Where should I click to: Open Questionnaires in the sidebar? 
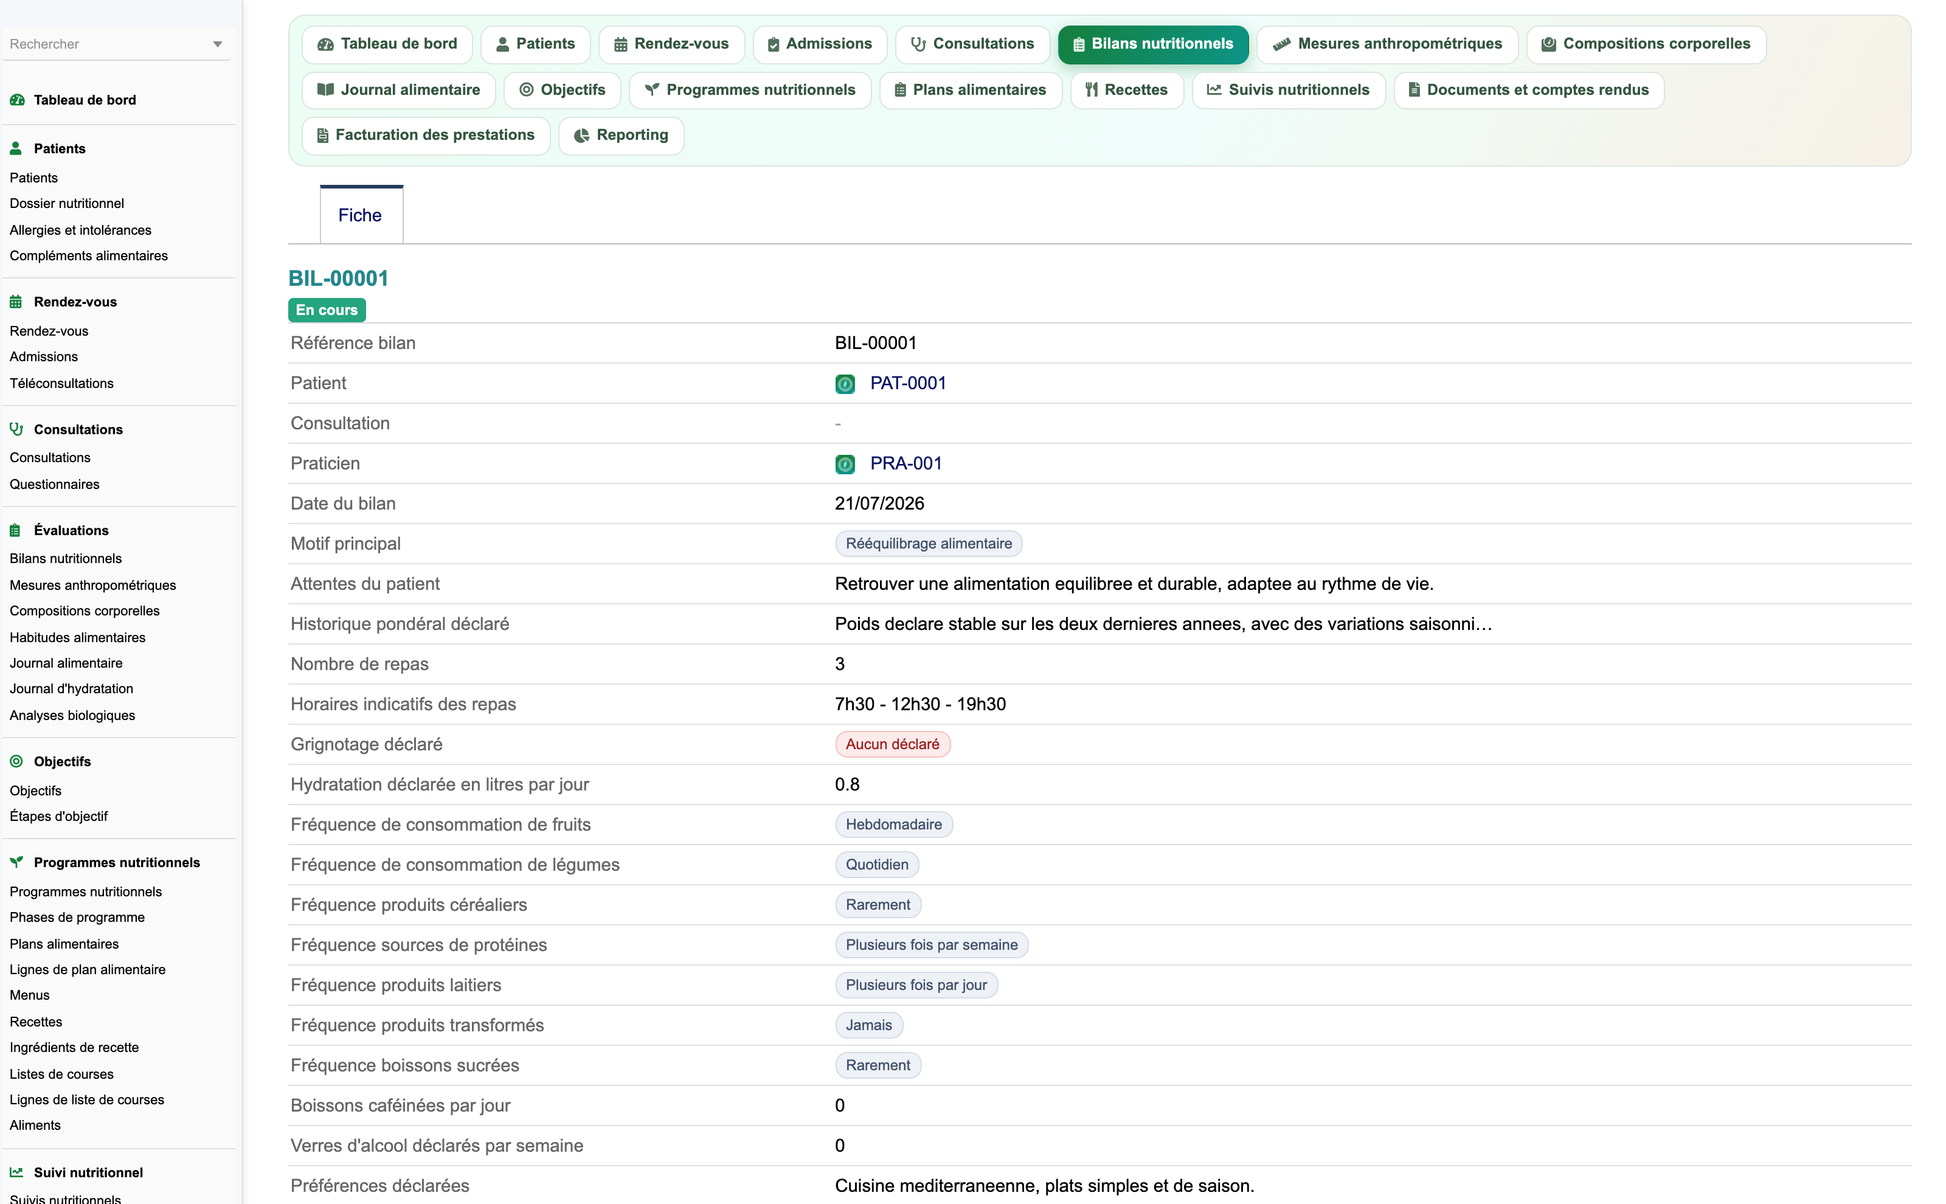click(55, 484)
